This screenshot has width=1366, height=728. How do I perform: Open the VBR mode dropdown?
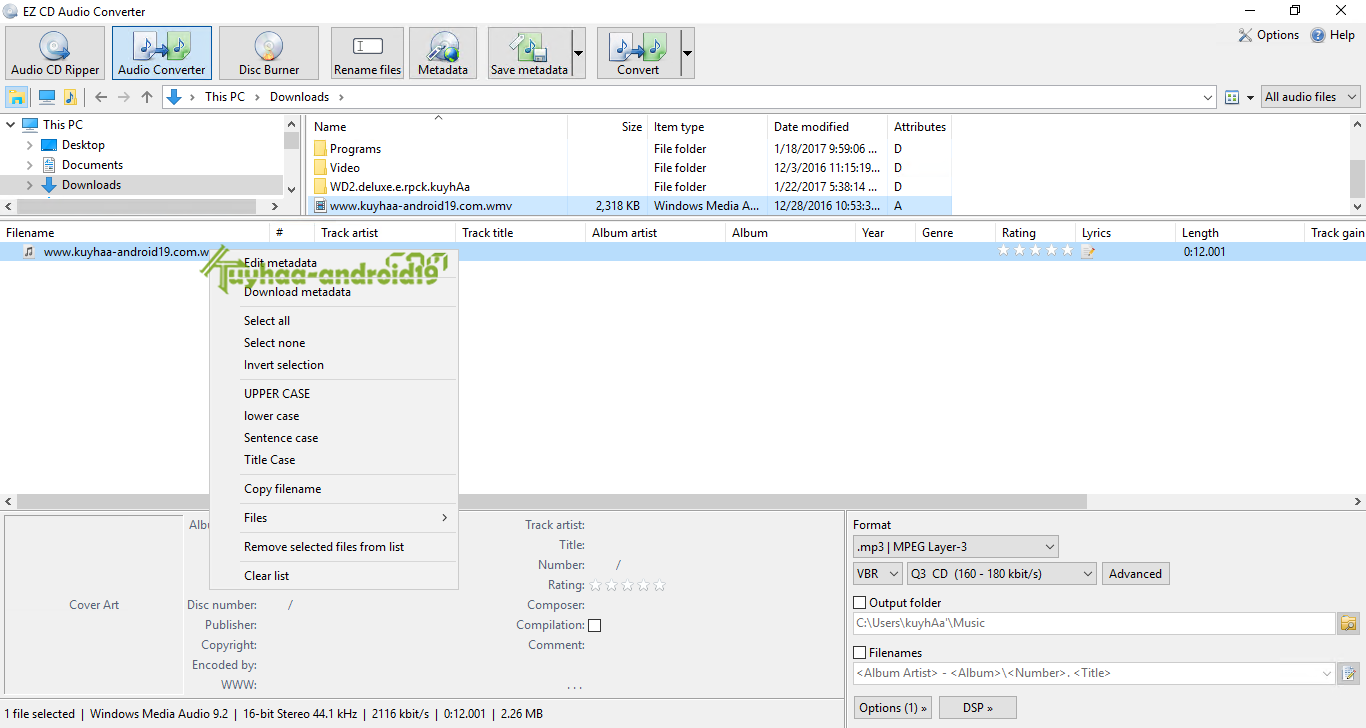pos(877,574)
